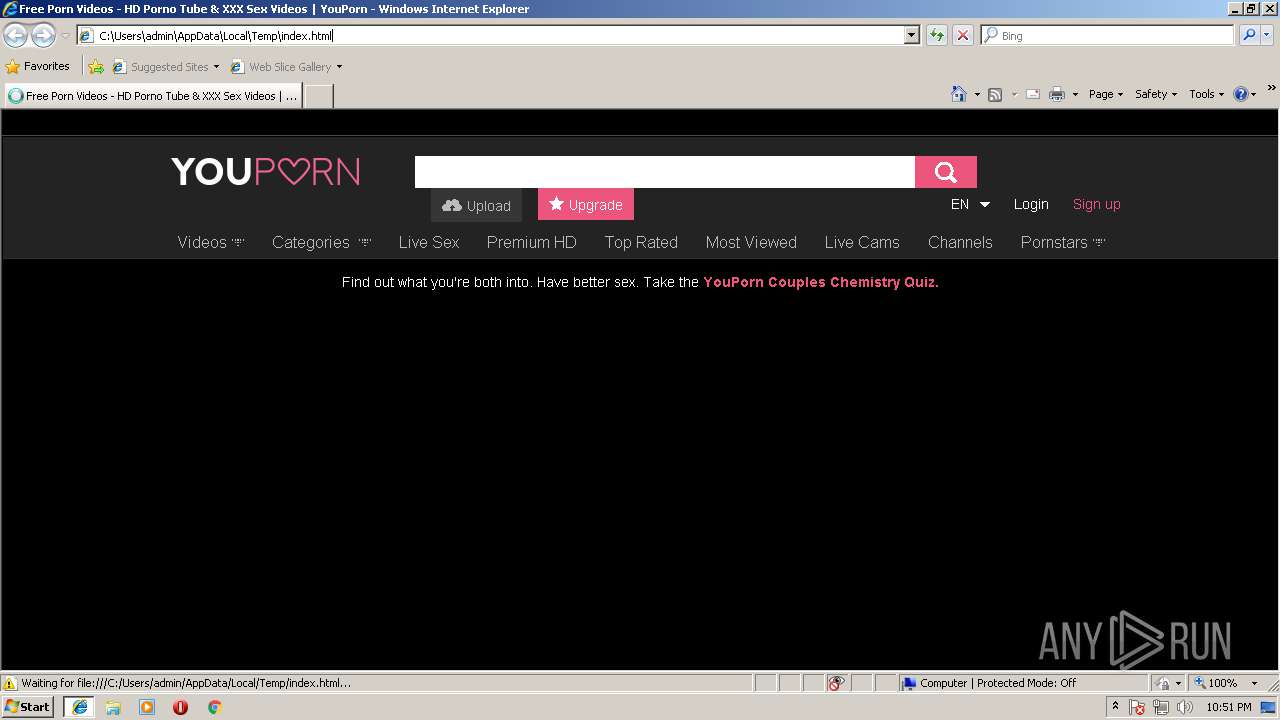Click the Print icon
This screenshot has width=1280, height=720.
[1057, 94]
